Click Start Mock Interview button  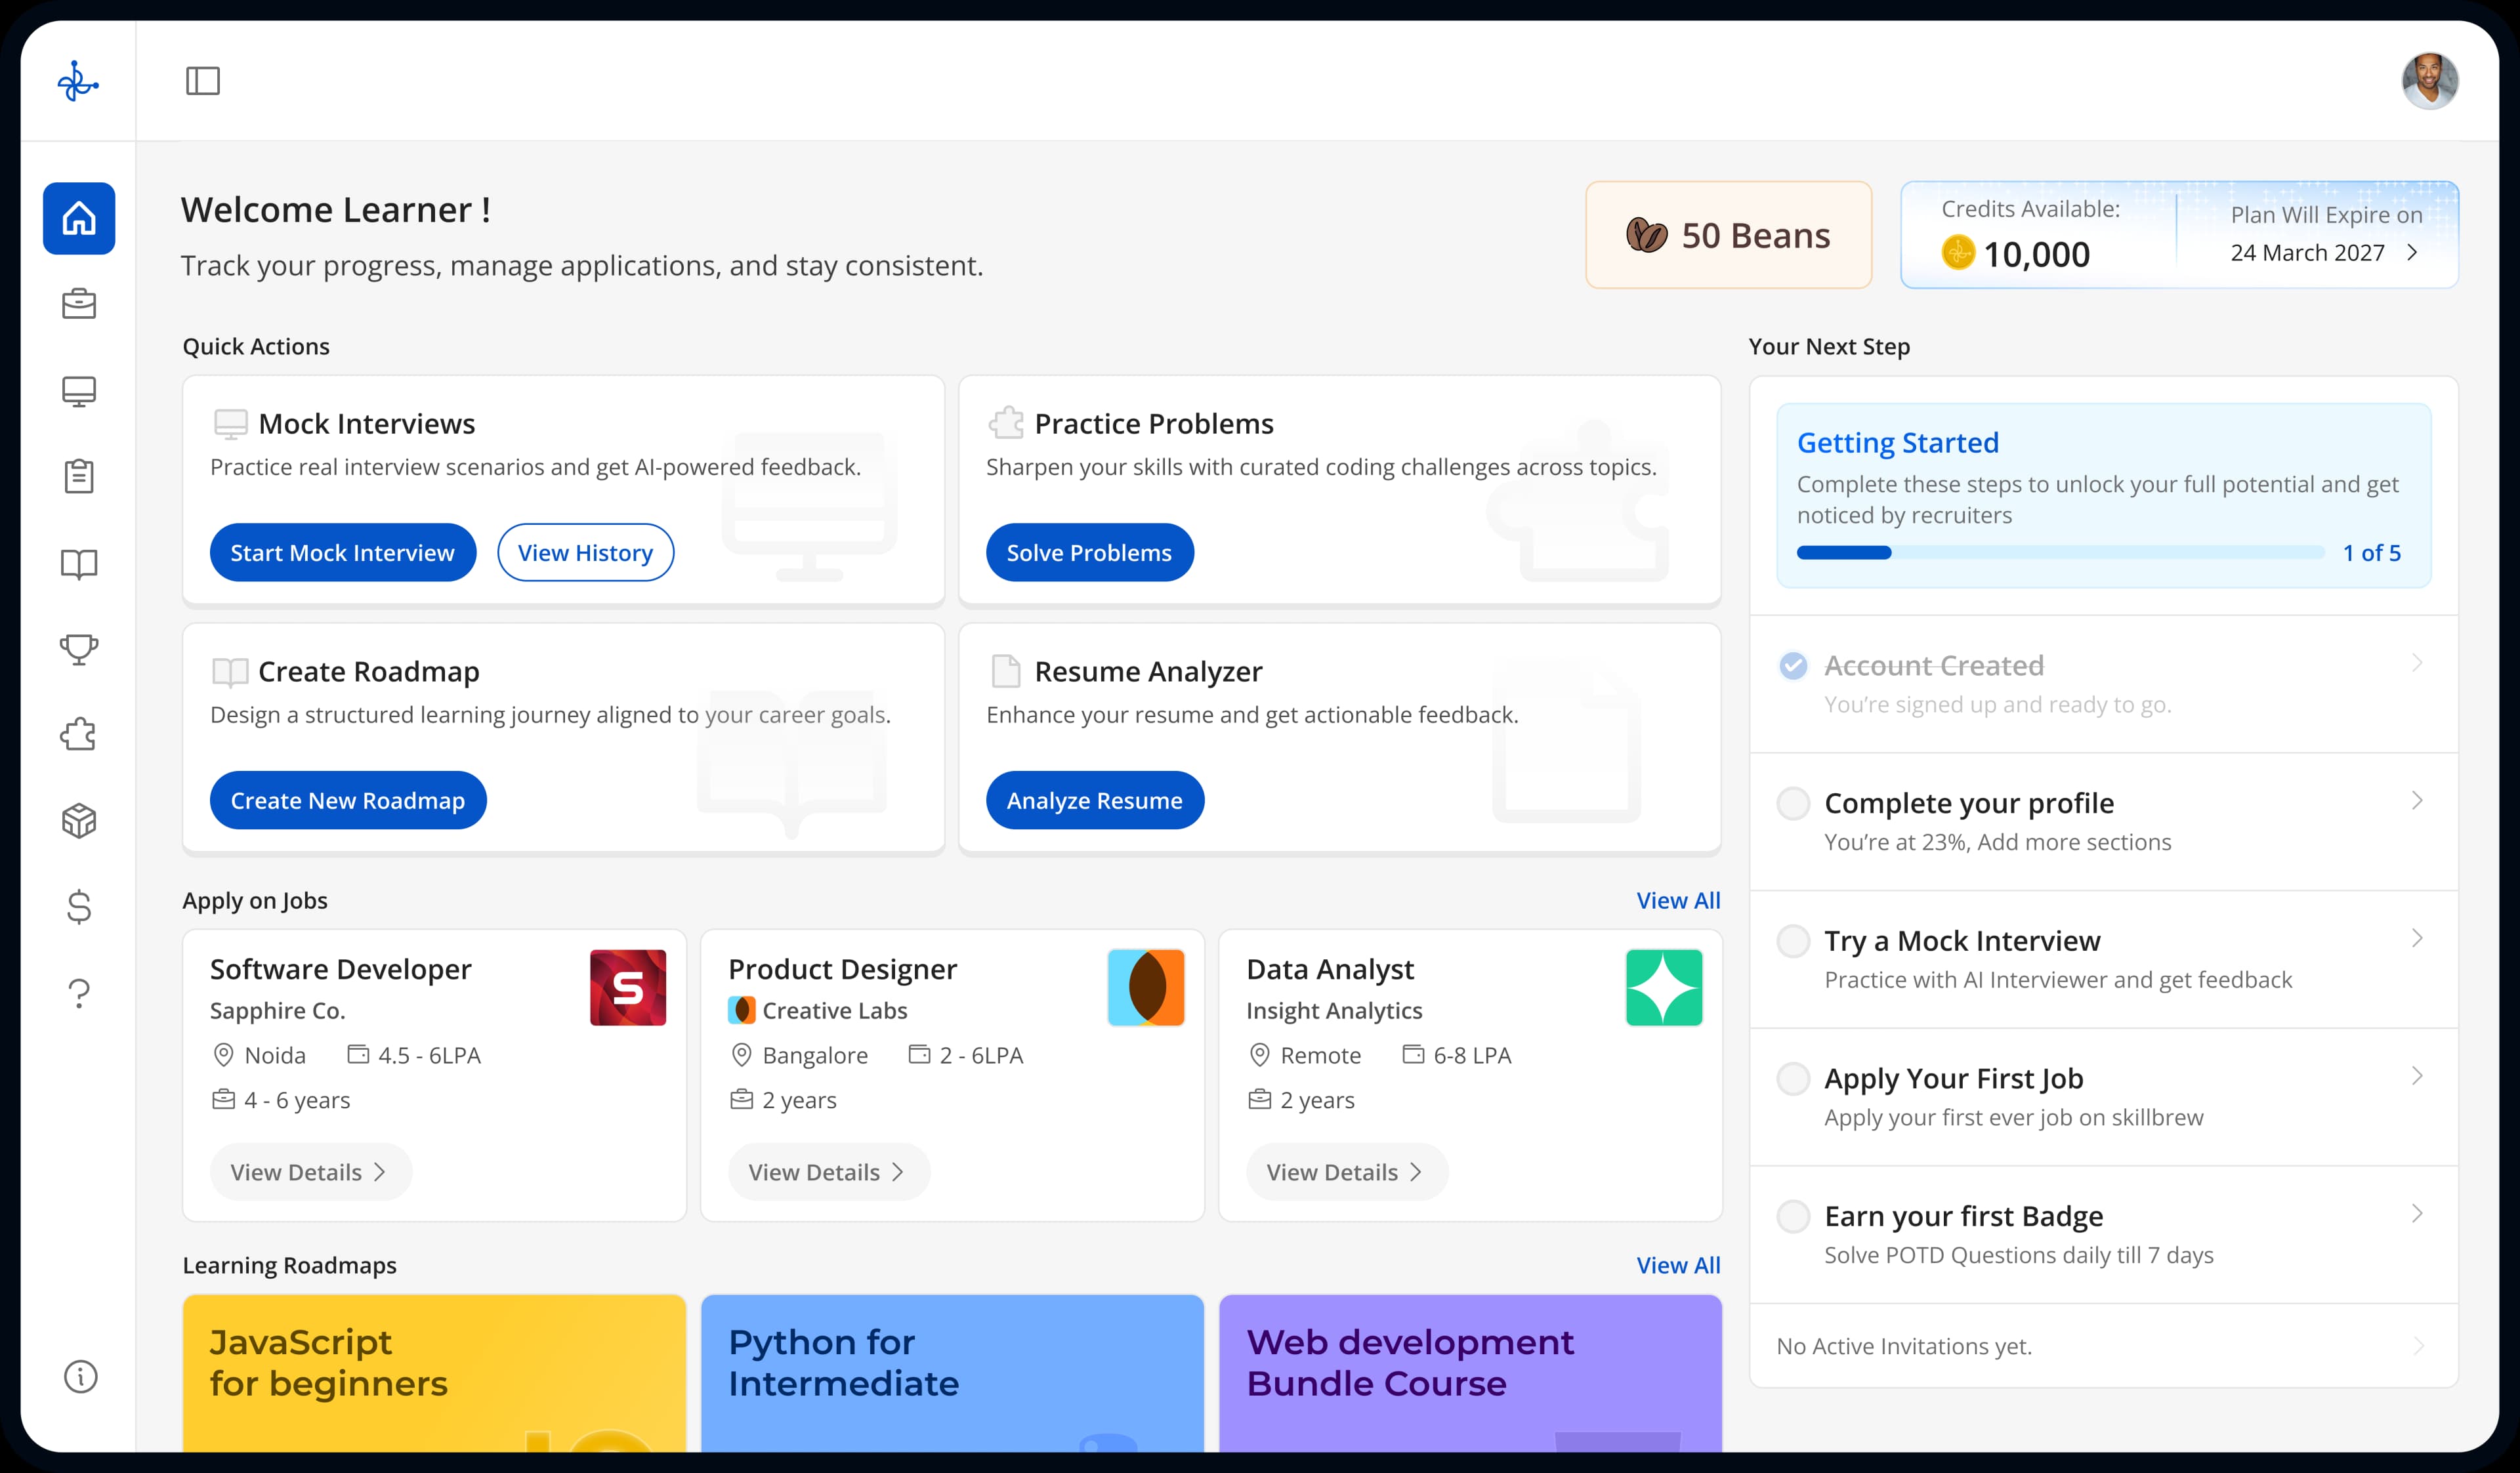(342, 552)
